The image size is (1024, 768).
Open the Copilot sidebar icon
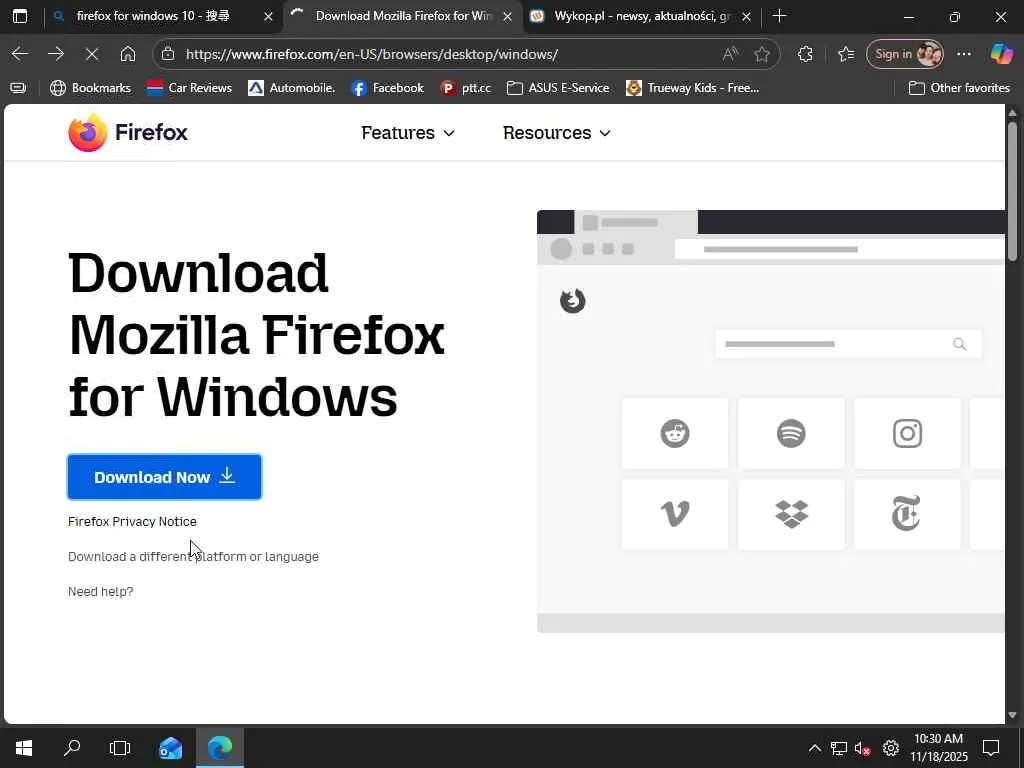(1001, 54)
